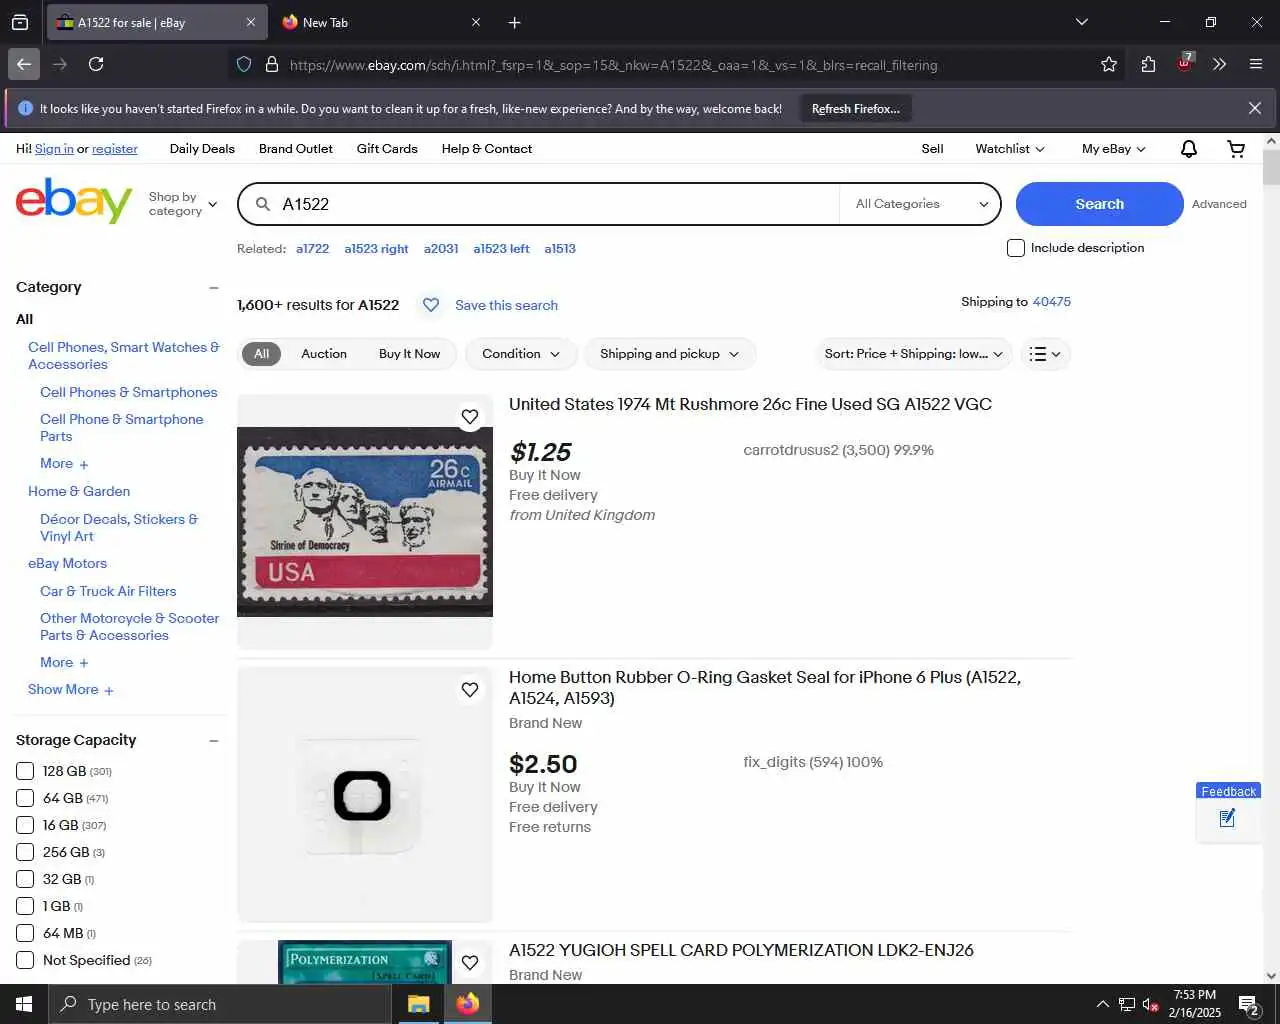
Task: Dismiss the Refresh Firefox notification bar
Action: (x=1255, y=108)
